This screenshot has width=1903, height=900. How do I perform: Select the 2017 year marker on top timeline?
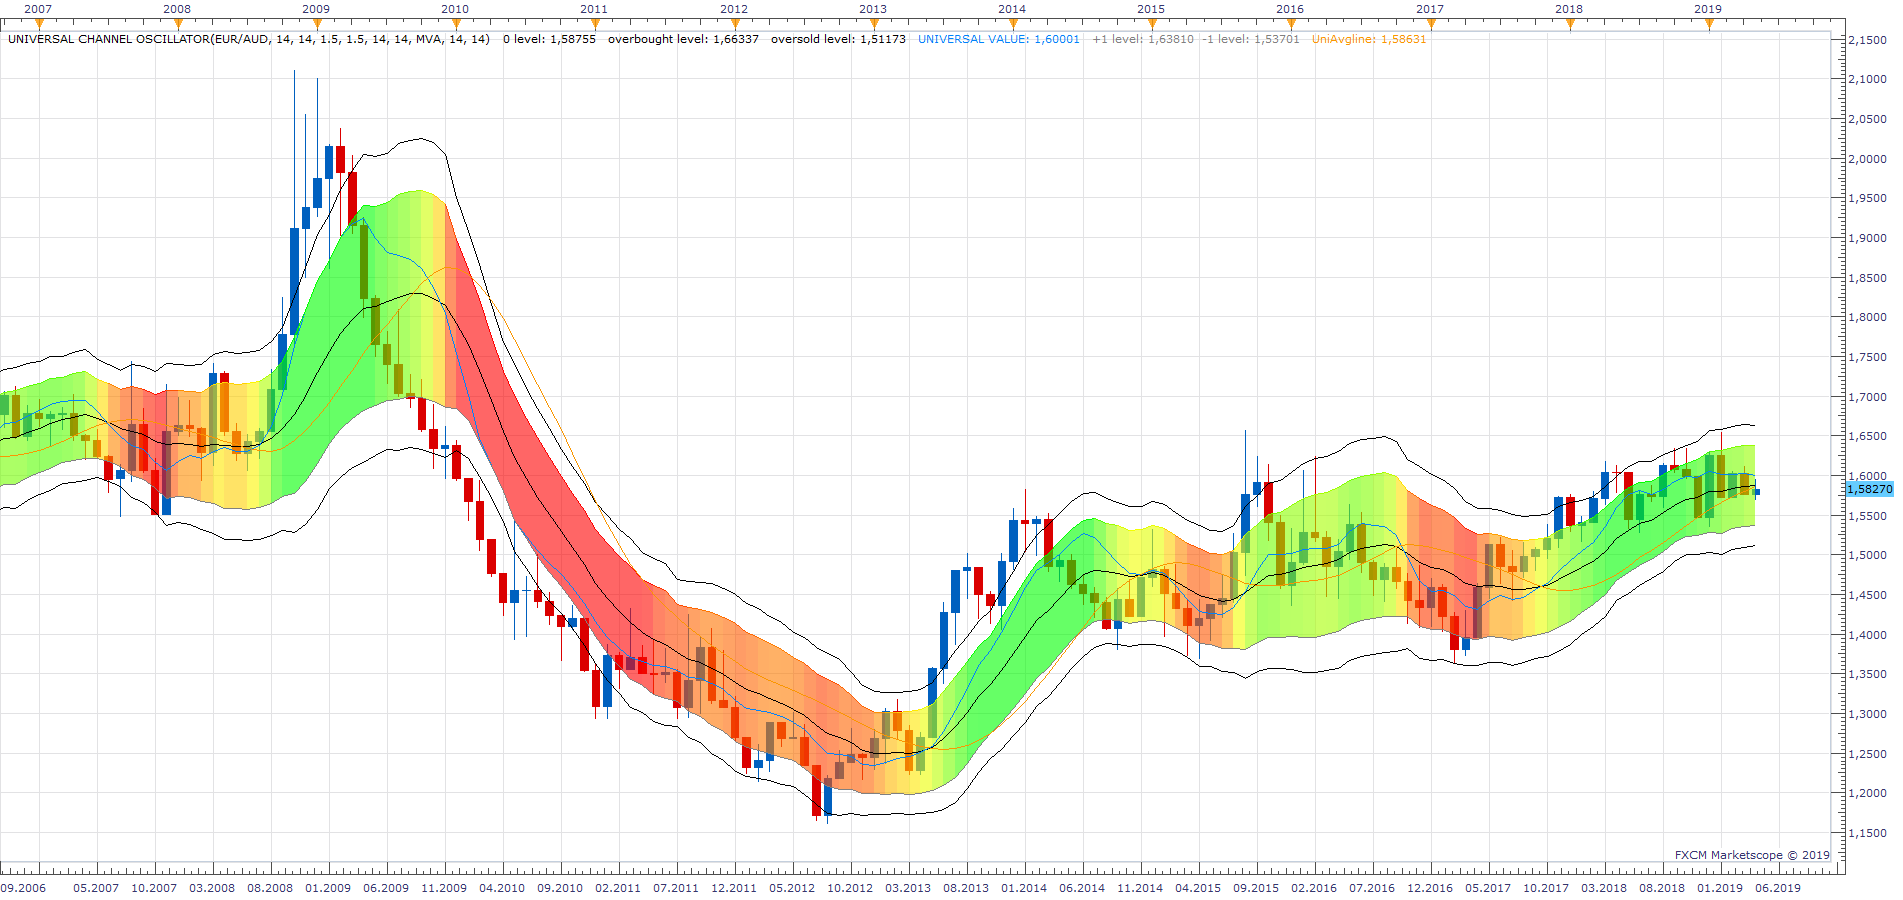click(1430, 9)
